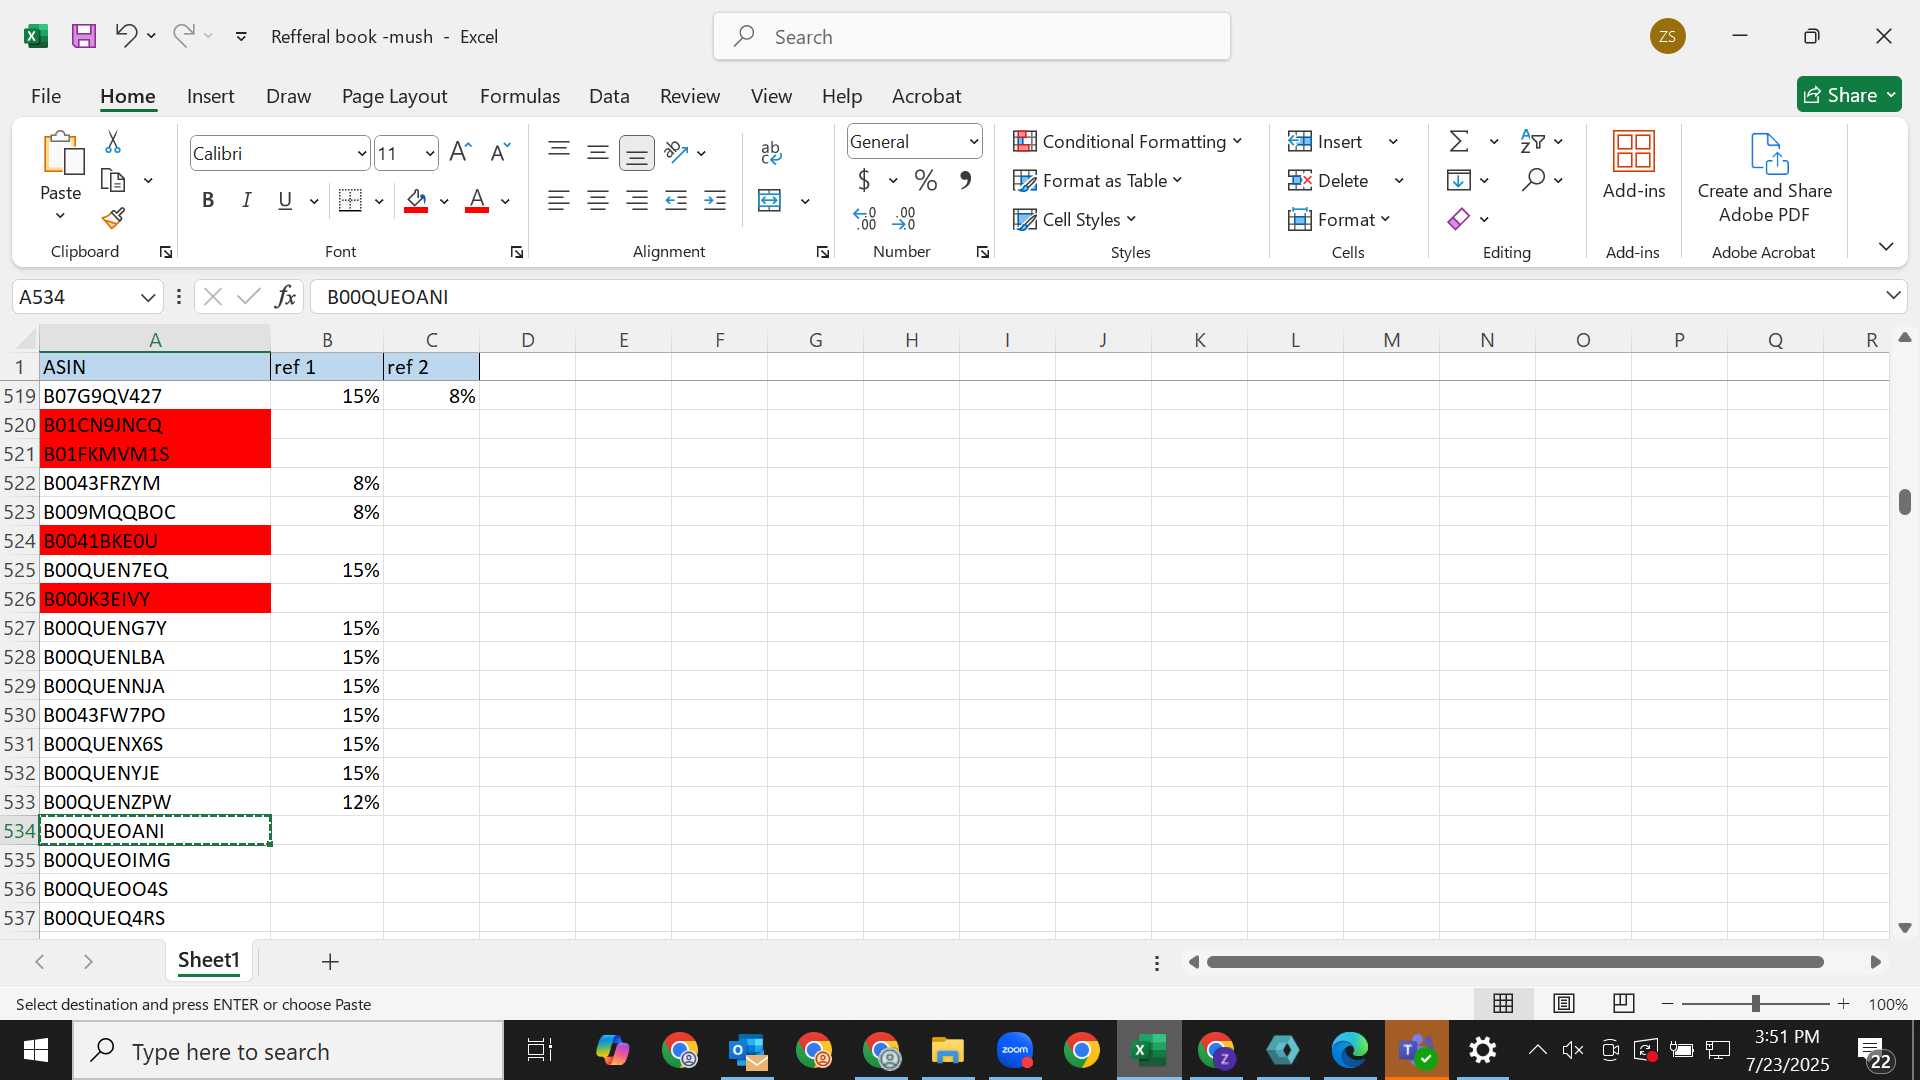
Task: Expand the formula bar chevron
Action: (1893, 295)
